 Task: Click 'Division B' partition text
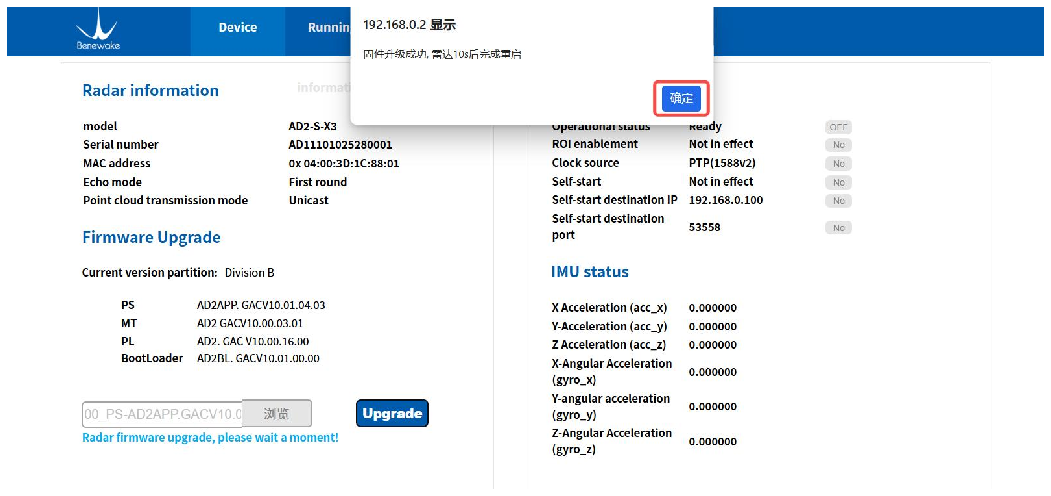tap(249, 273)
